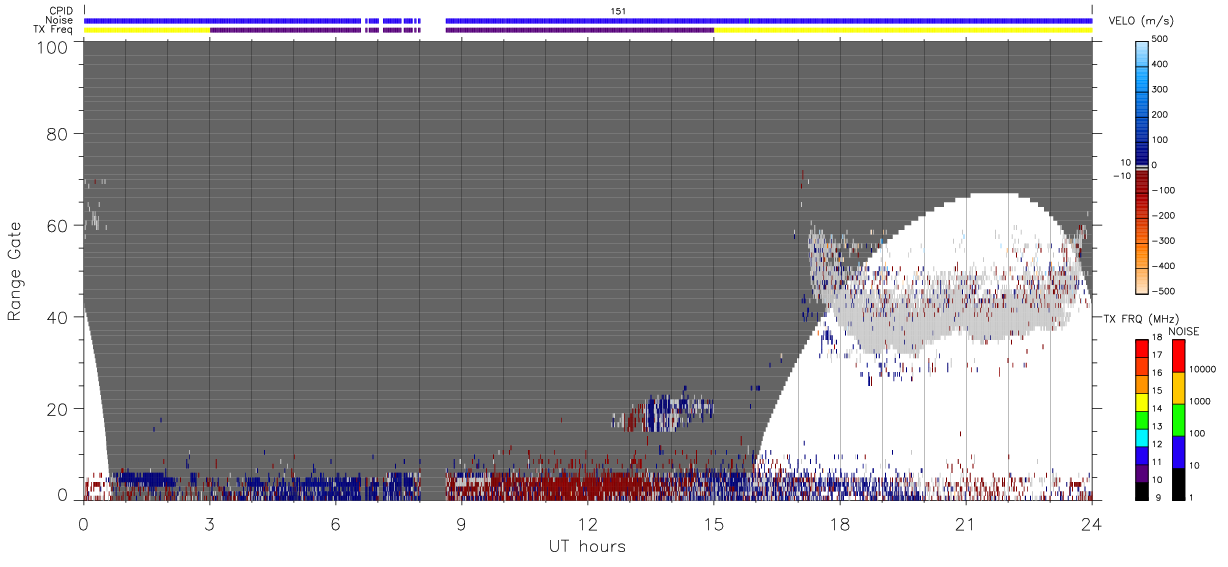Click the 1000 label on NOISE legend

coord(1200,402)
